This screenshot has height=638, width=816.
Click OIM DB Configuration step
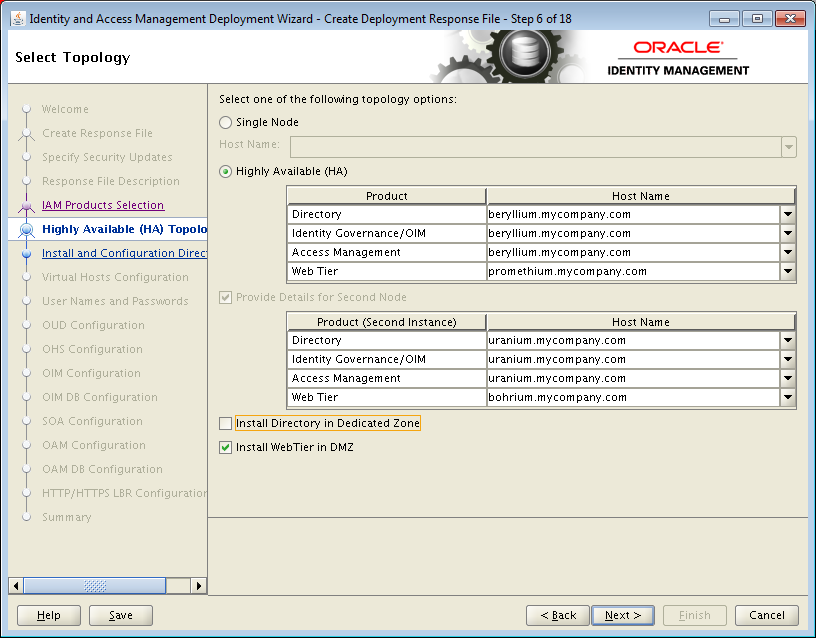(99, 397)
